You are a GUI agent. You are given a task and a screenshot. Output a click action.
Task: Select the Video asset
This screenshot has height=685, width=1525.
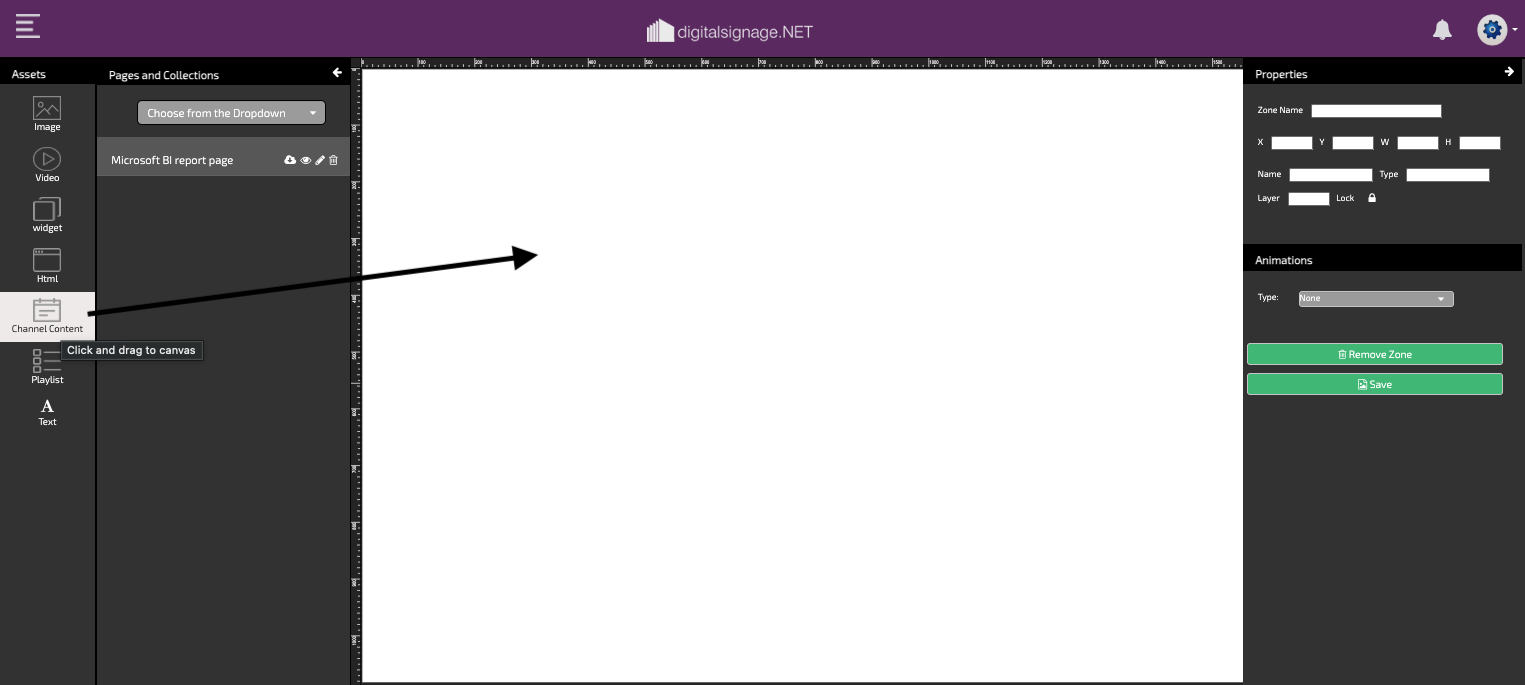[x=47, y=165]
